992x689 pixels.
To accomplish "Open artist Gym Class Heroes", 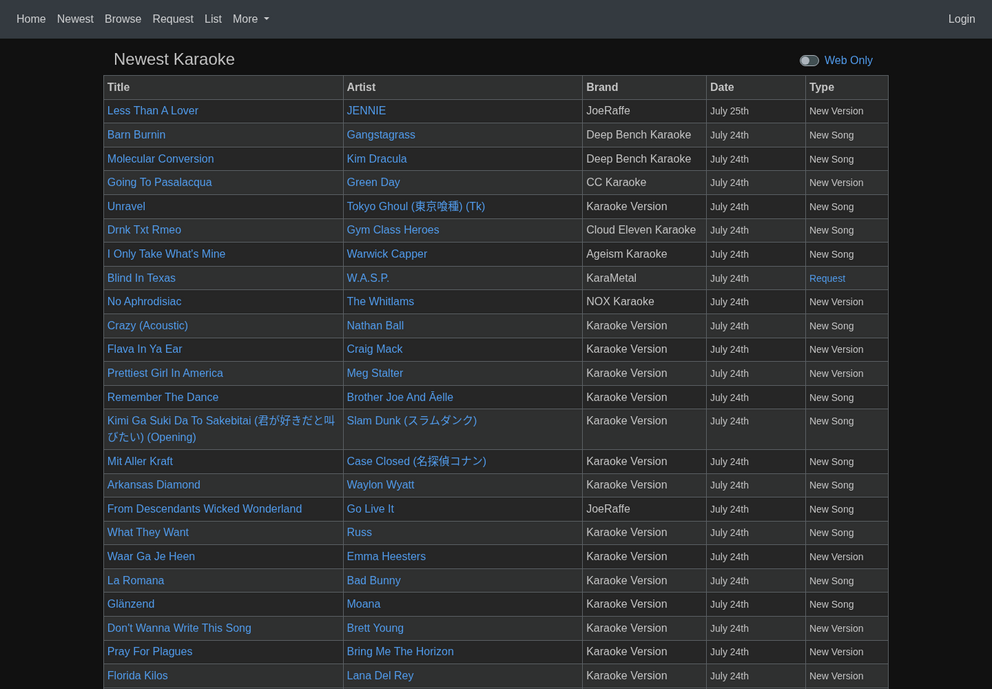I will pyautogui.click(x=393, y=230).
